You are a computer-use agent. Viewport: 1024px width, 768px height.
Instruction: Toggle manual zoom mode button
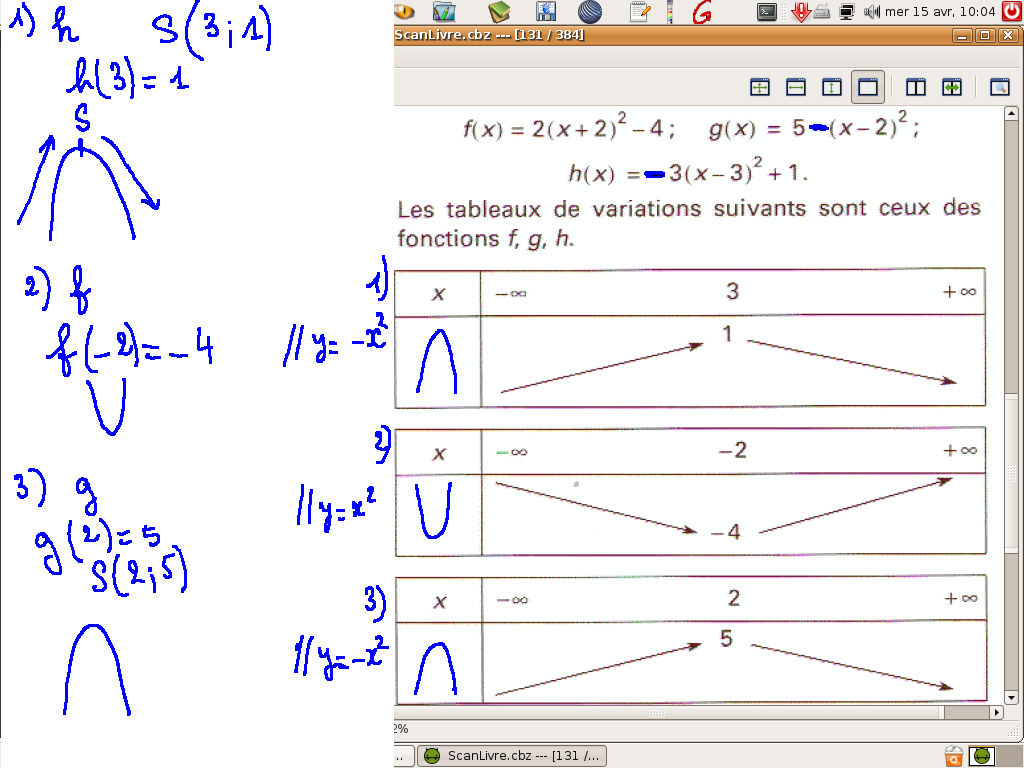pyautogui.click(x=867, y=88)
